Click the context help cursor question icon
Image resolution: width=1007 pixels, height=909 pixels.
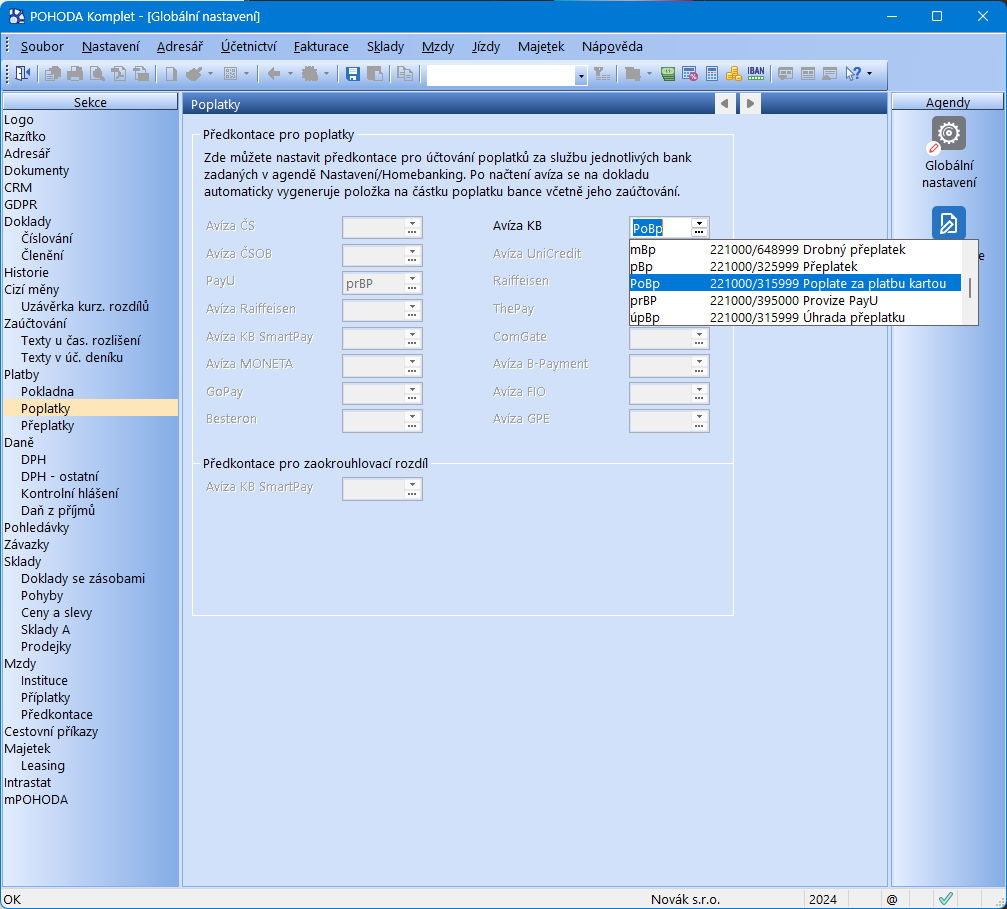pyautogui.click(x=853, y=74)
